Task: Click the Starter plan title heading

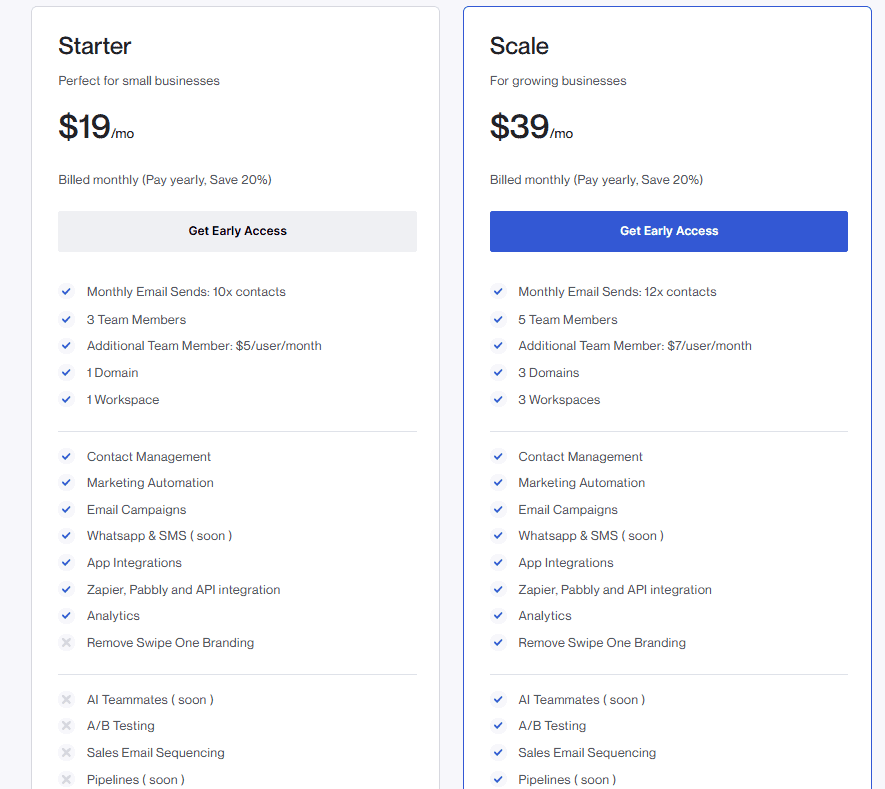Action: point(95,46)
